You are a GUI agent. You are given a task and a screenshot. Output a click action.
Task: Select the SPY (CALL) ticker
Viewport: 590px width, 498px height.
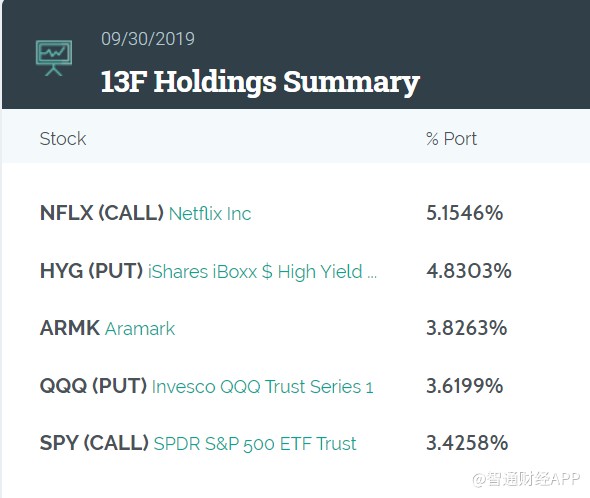pyautogui.click(x=94, y=443)
